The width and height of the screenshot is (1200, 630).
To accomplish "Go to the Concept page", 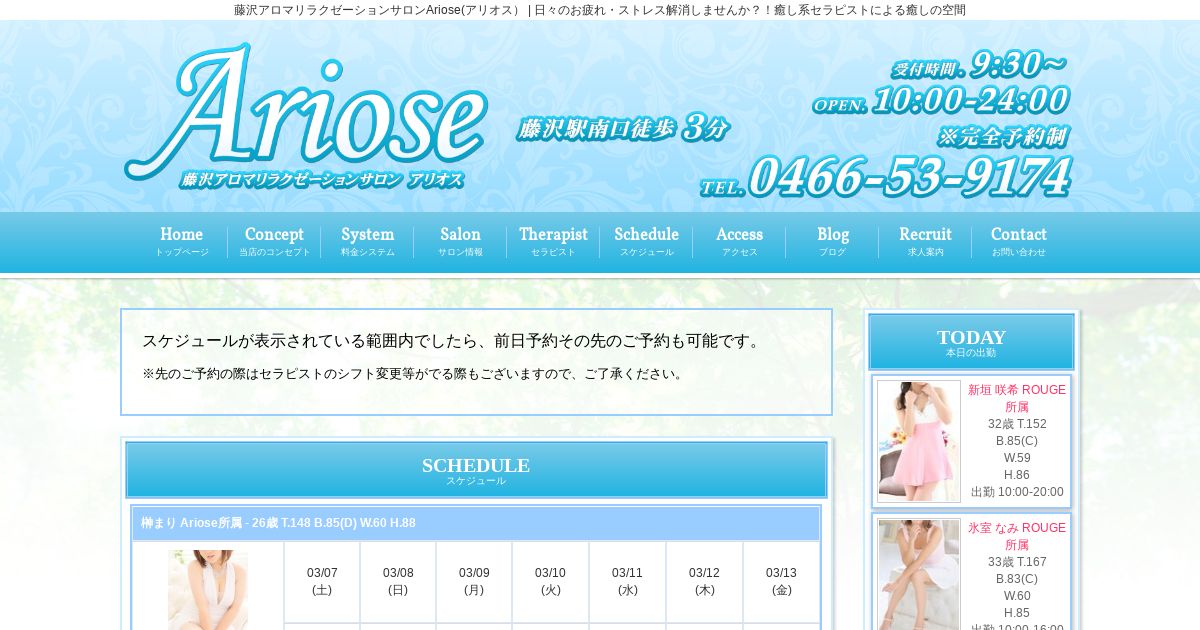I will [274, 242].
